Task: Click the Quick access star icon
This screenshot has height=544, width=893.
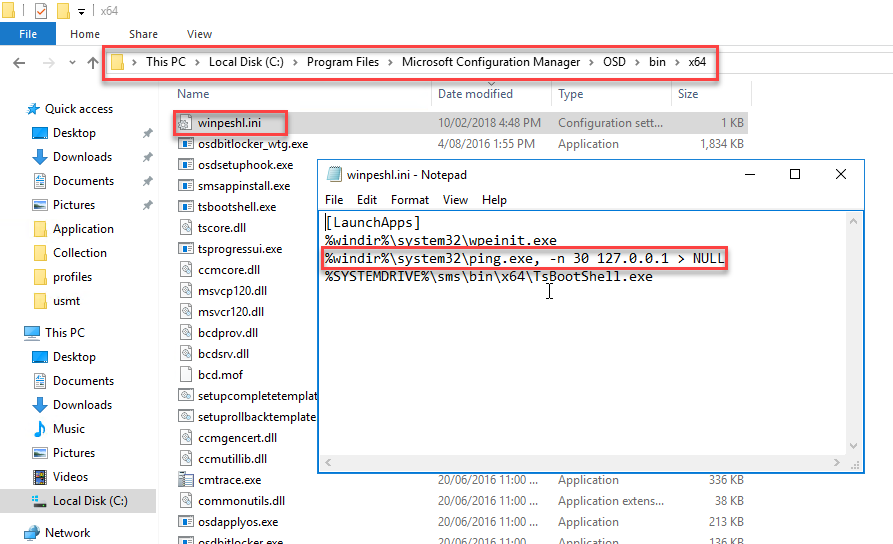Action: tap(33, 109)
